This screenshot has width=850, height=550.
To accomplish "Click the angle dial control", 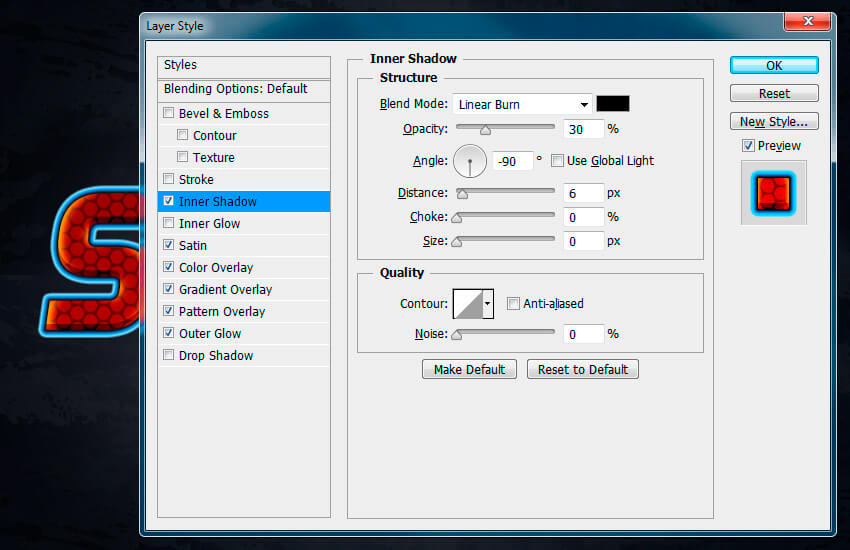I will (469, 160).
